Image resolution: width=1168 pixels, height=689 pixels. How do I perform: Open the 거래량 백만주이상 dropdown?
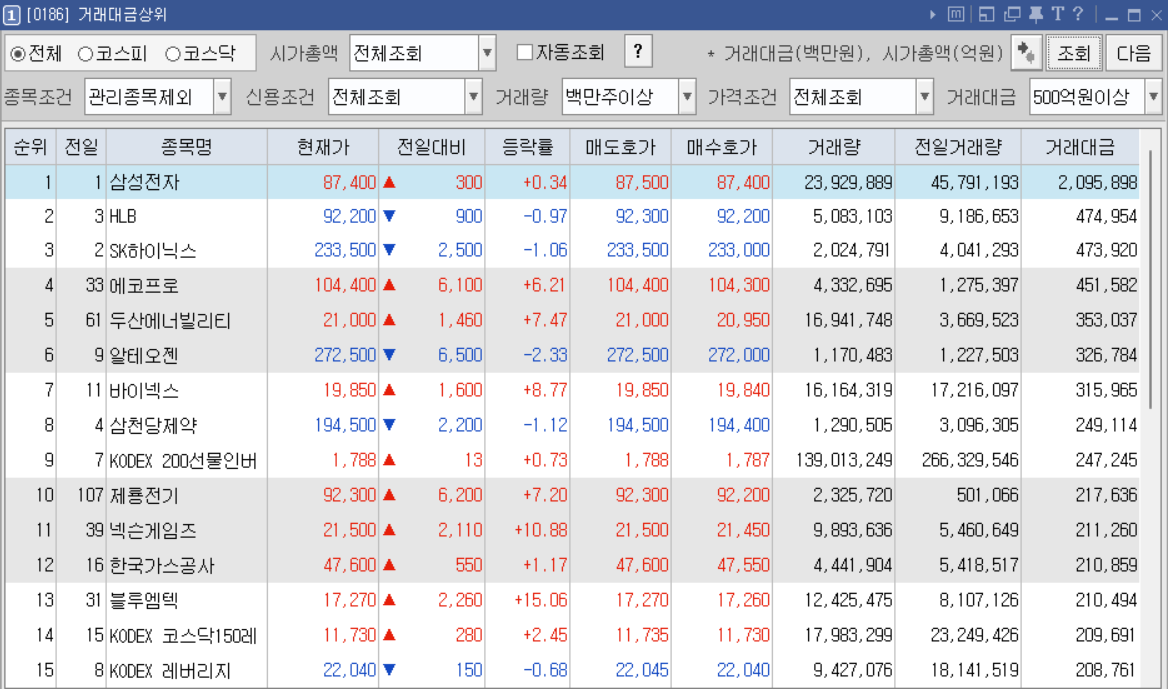pos(687,97)
